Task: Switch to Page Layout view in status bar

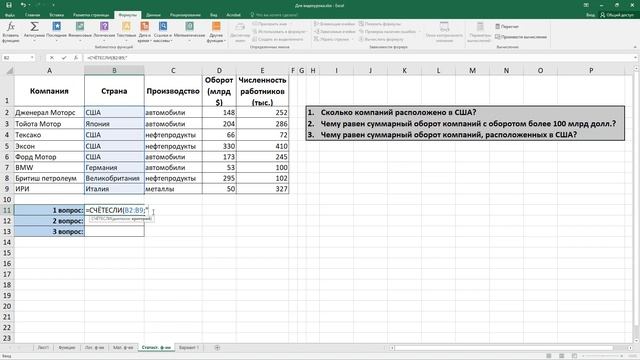Action: click(x=562, y=356)
